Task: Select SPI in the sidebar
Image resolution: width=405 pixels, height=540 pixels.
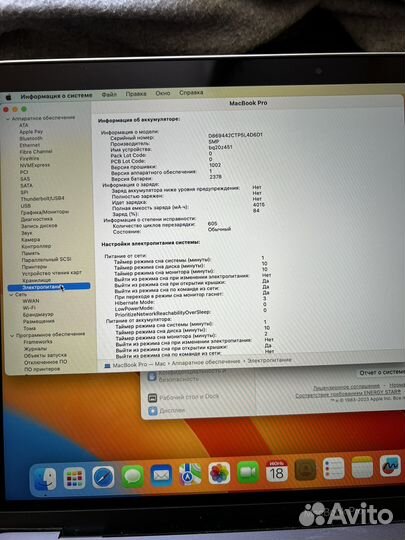Action: point(24,193)
